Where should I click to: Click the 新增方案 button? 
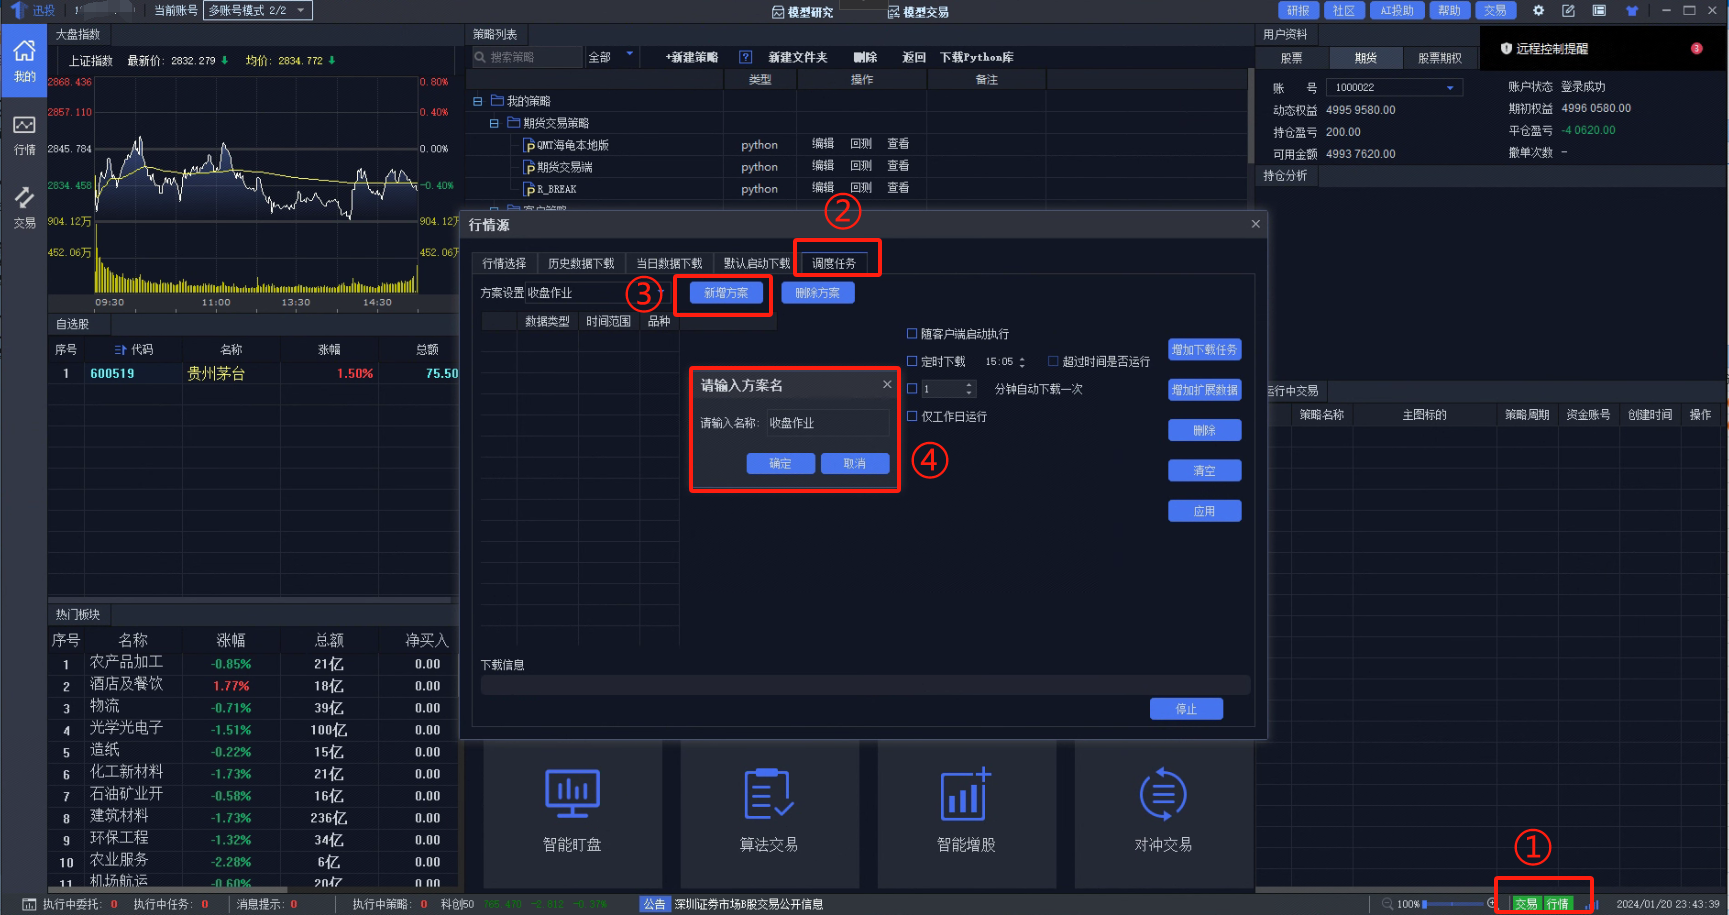[726, 293]
